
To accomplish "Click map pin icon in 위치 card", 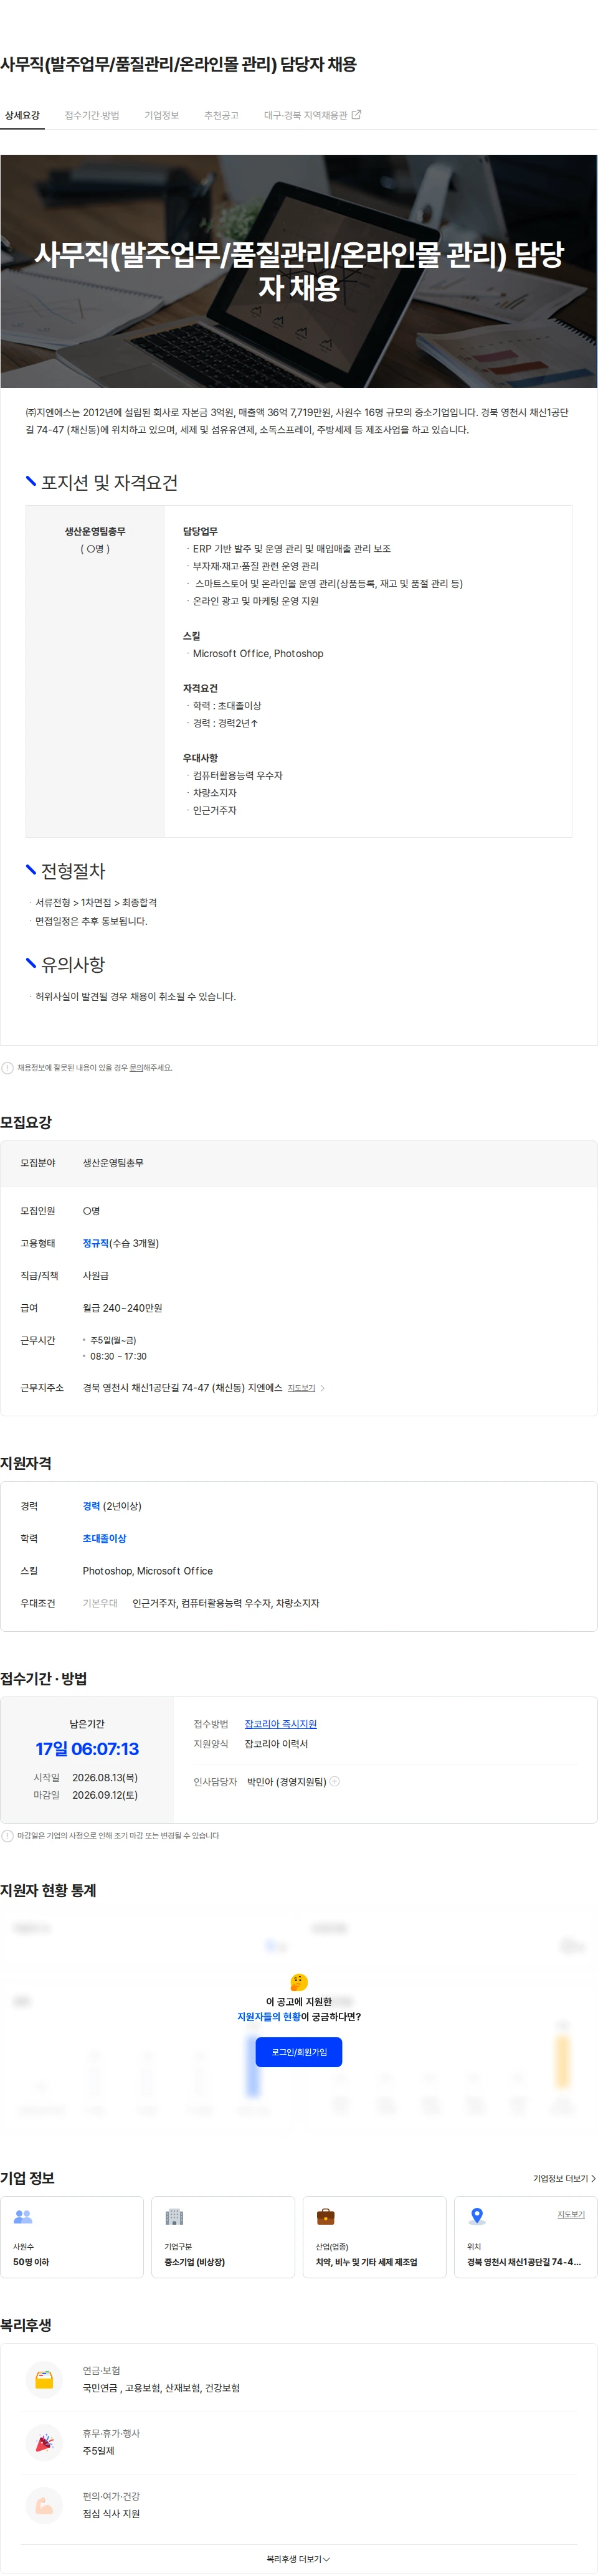I will coord(477,2217).
